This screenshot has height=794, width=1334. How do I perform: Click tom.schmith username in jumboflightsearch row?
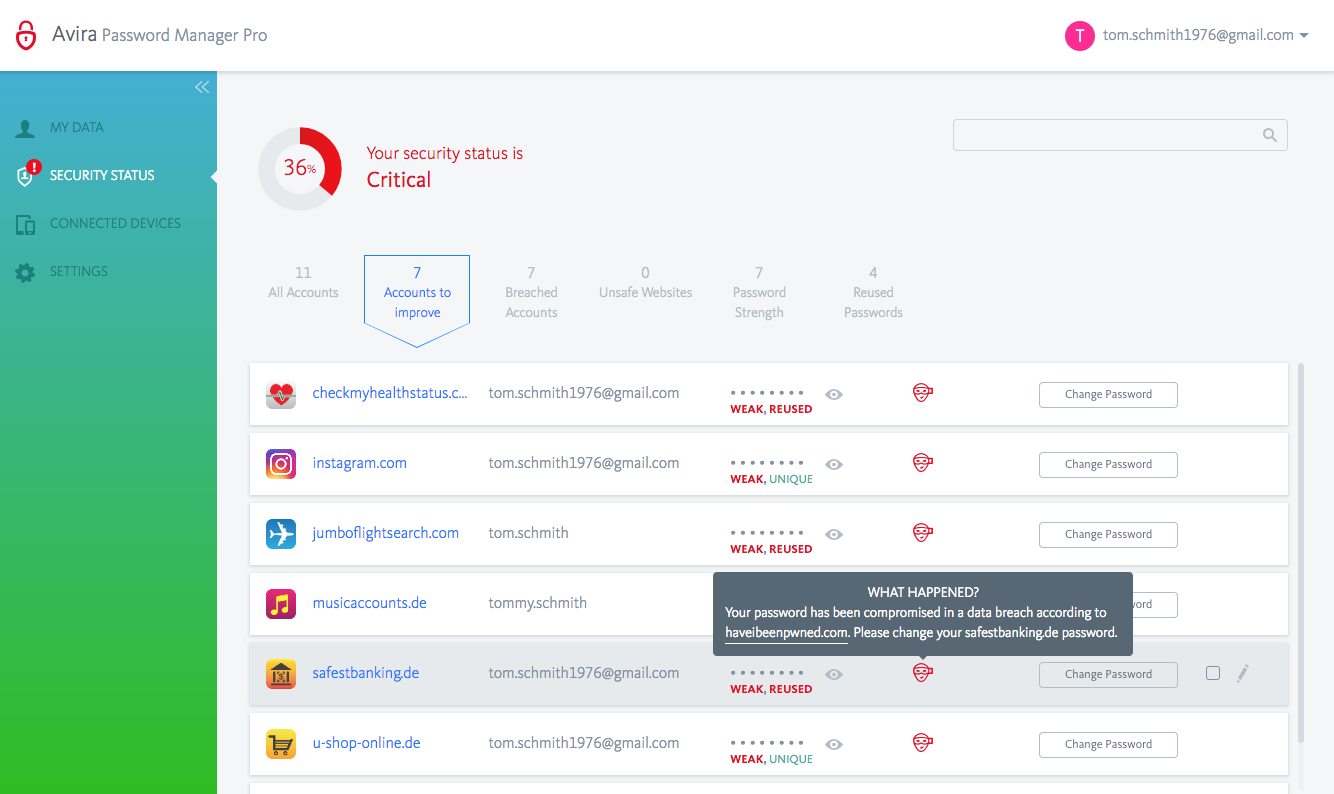pos(528,533)
